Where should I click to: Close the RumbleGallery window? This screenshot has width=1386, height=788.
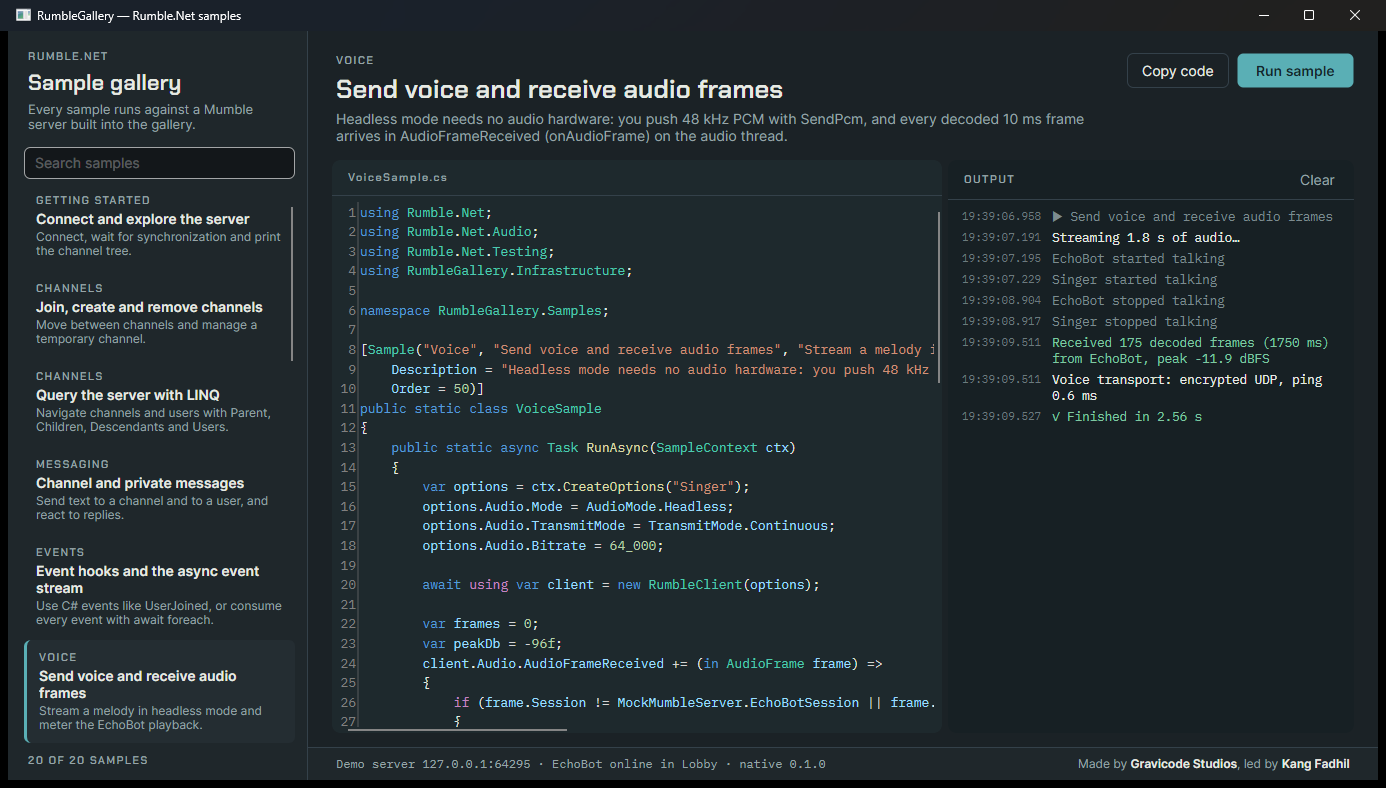coord(1356,15)
